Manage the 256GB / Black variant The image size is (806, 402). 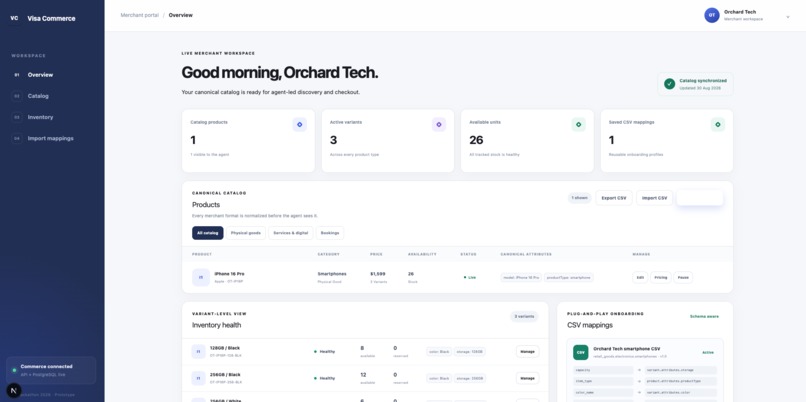[527, 378]
